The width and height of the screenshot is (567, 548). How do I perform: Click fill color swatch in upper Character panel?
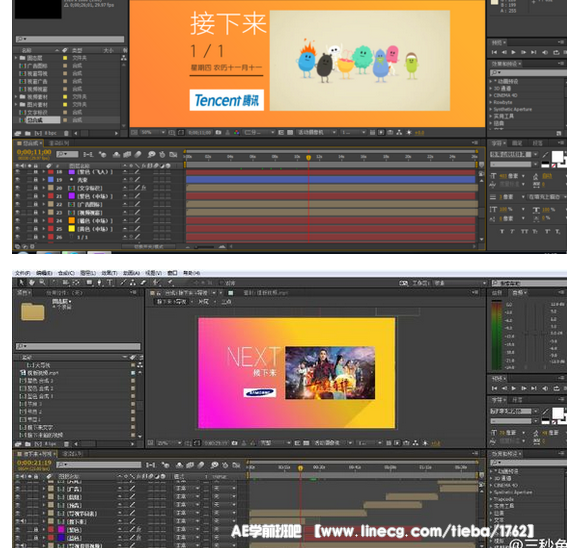coord(557,157)
